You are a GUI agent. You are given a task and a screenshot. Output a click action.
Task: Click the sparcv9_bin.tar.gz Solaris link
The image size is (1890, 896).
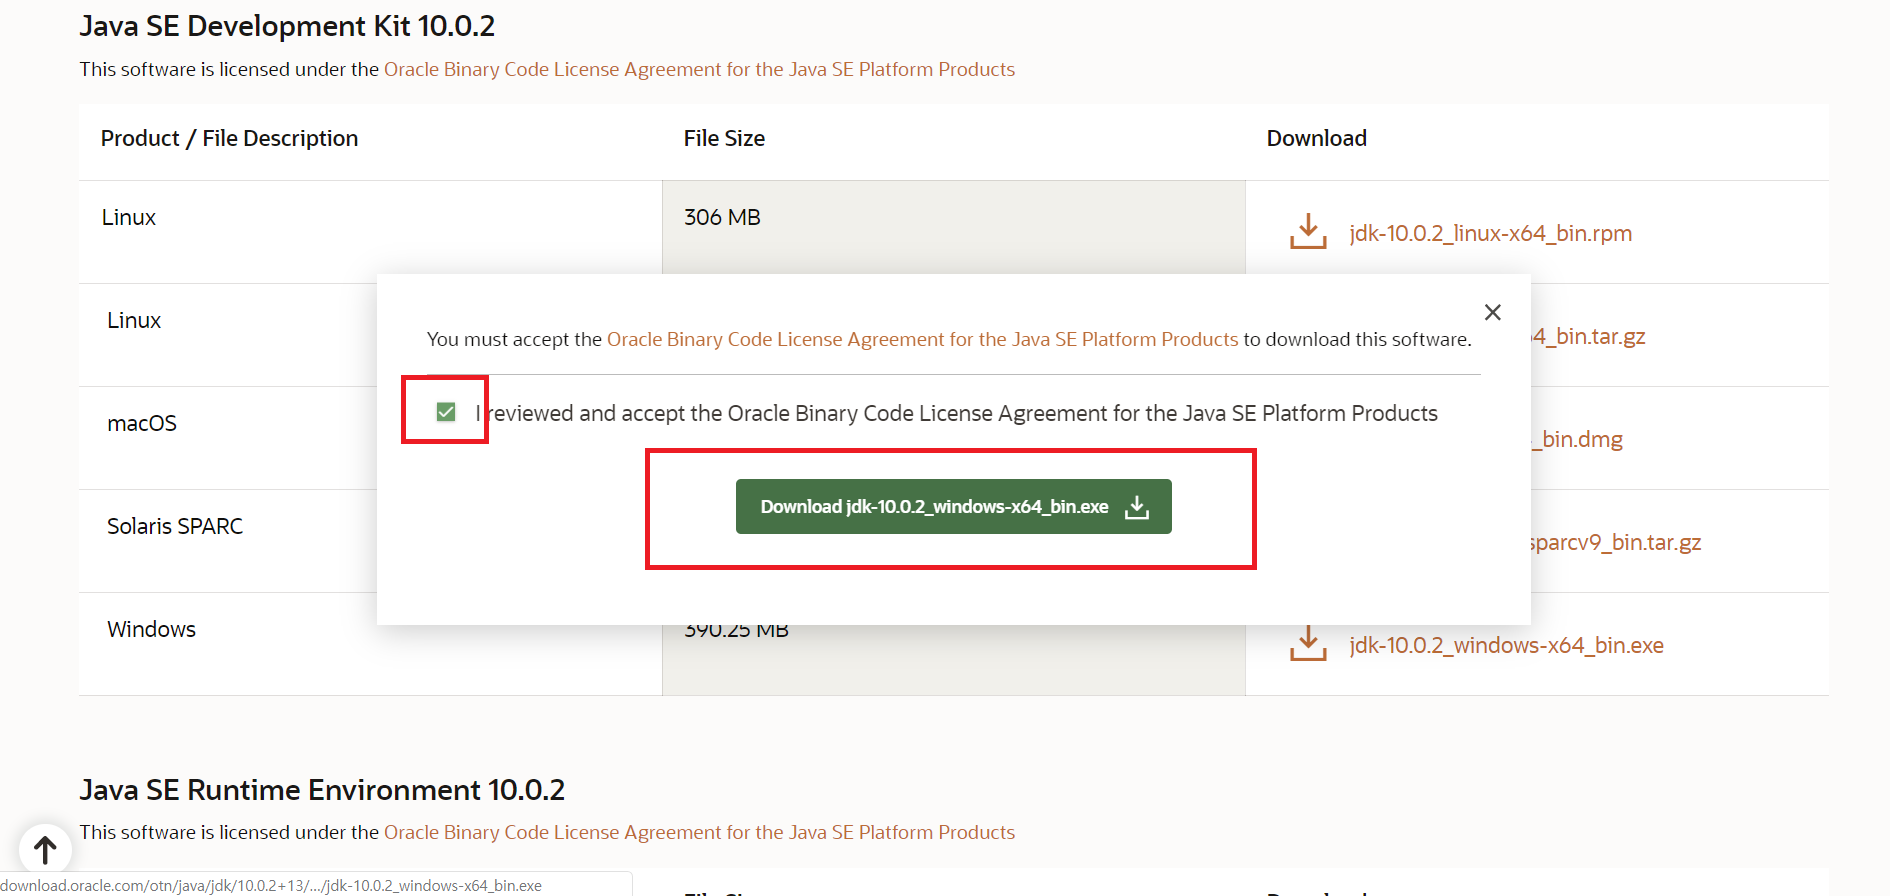click(1616, 542)
